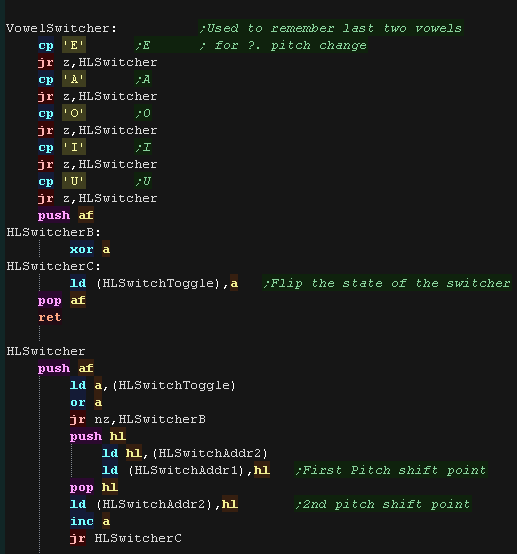Click the HLSwitcherB label line
This screenshot has height=554, width=517.
click(x=54, y=232)
